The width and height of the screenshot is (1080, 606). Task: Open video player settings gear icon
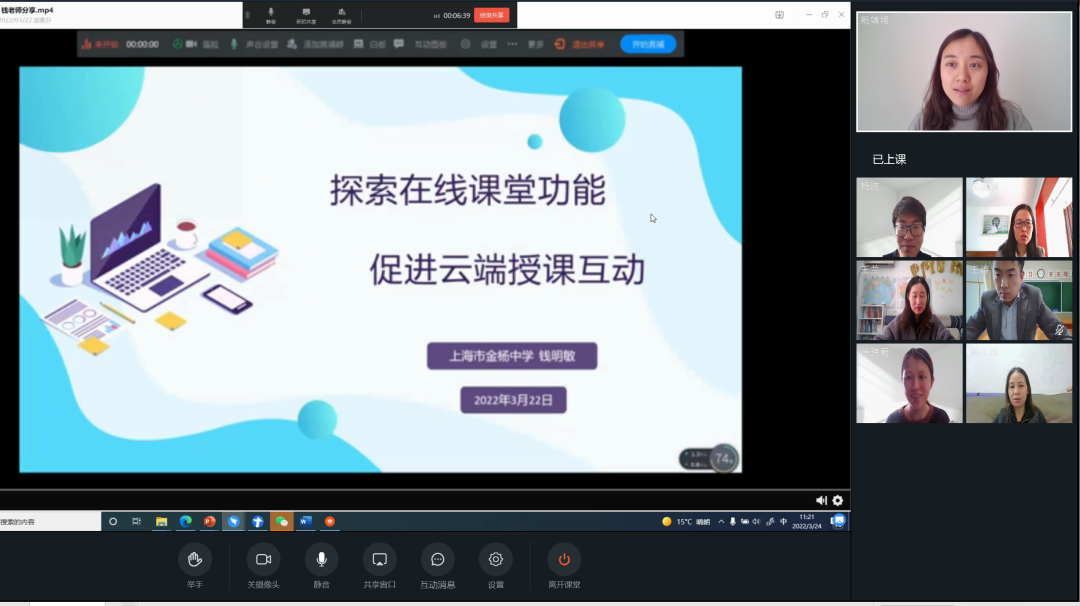pyautogui.click(x=838, y=500)
